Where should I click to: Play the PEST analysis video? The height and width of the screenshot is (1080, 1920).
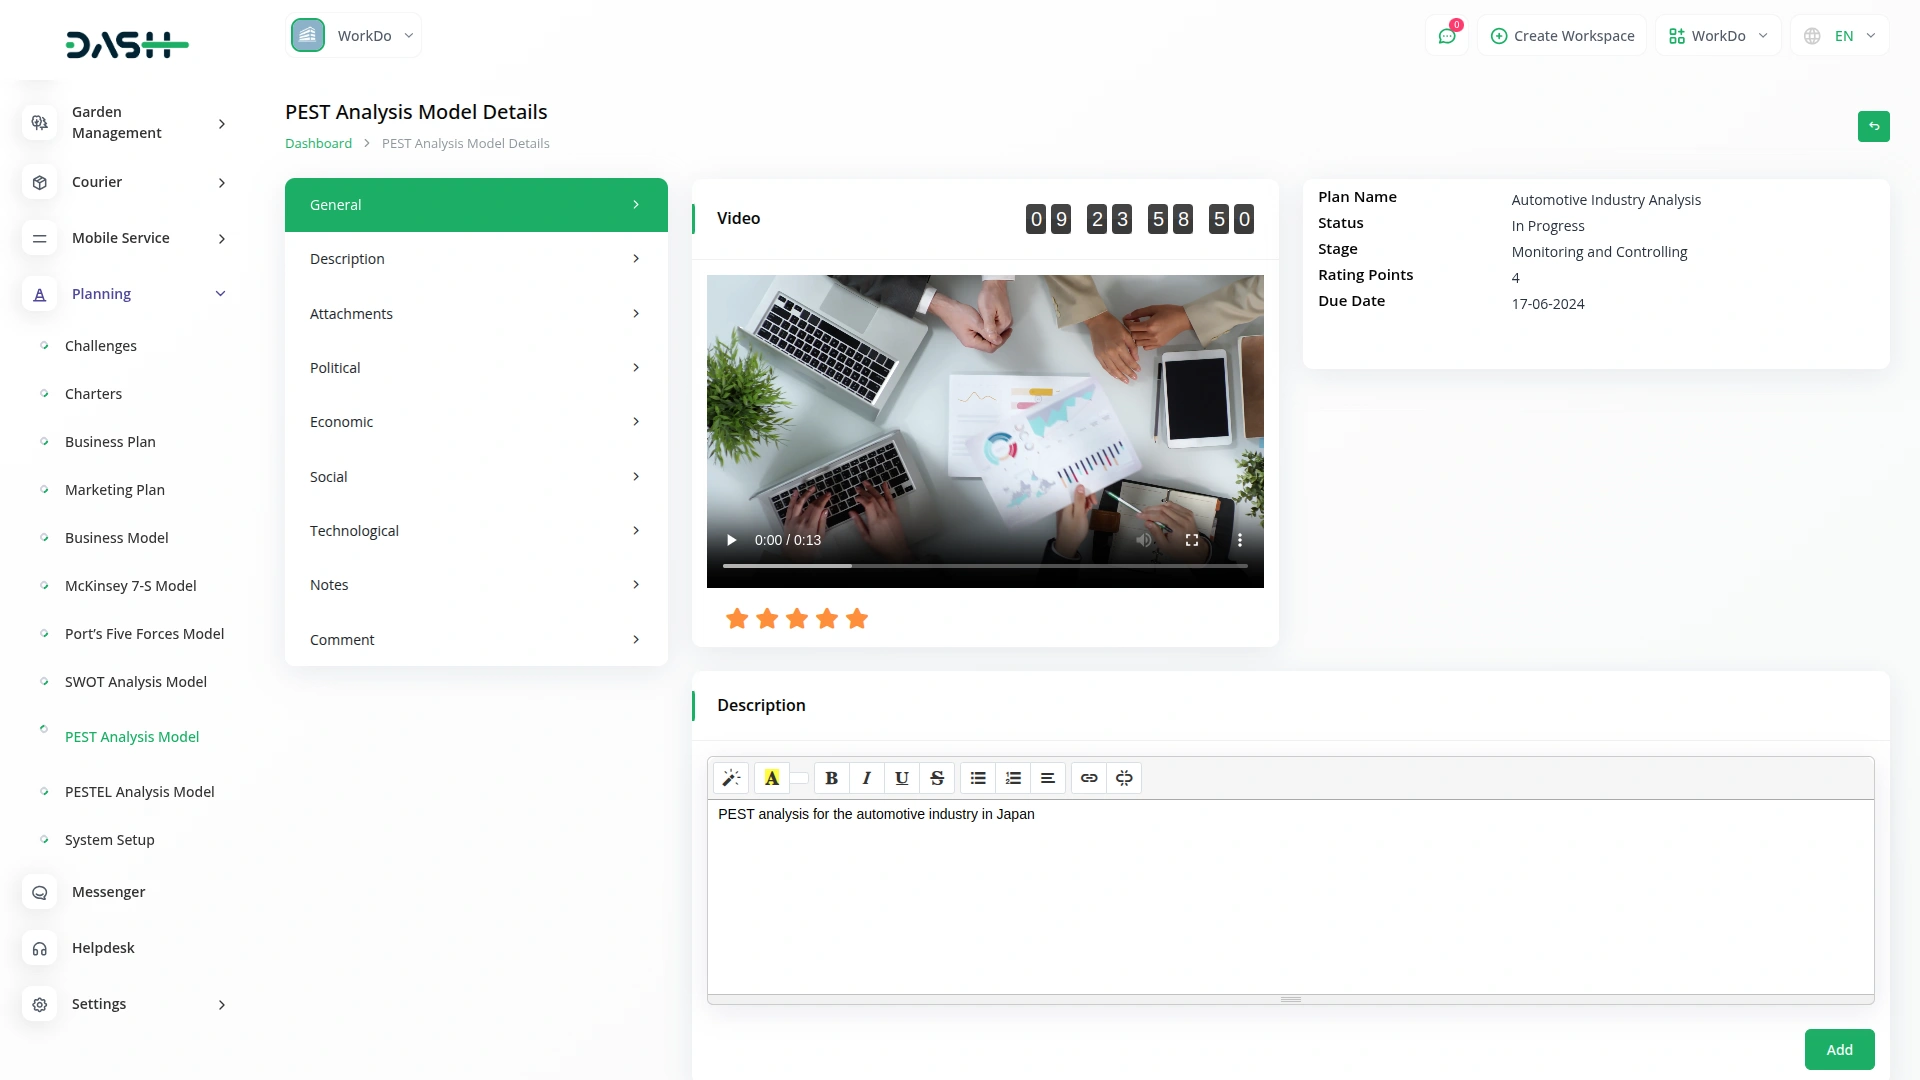click(x=731, y=540)
